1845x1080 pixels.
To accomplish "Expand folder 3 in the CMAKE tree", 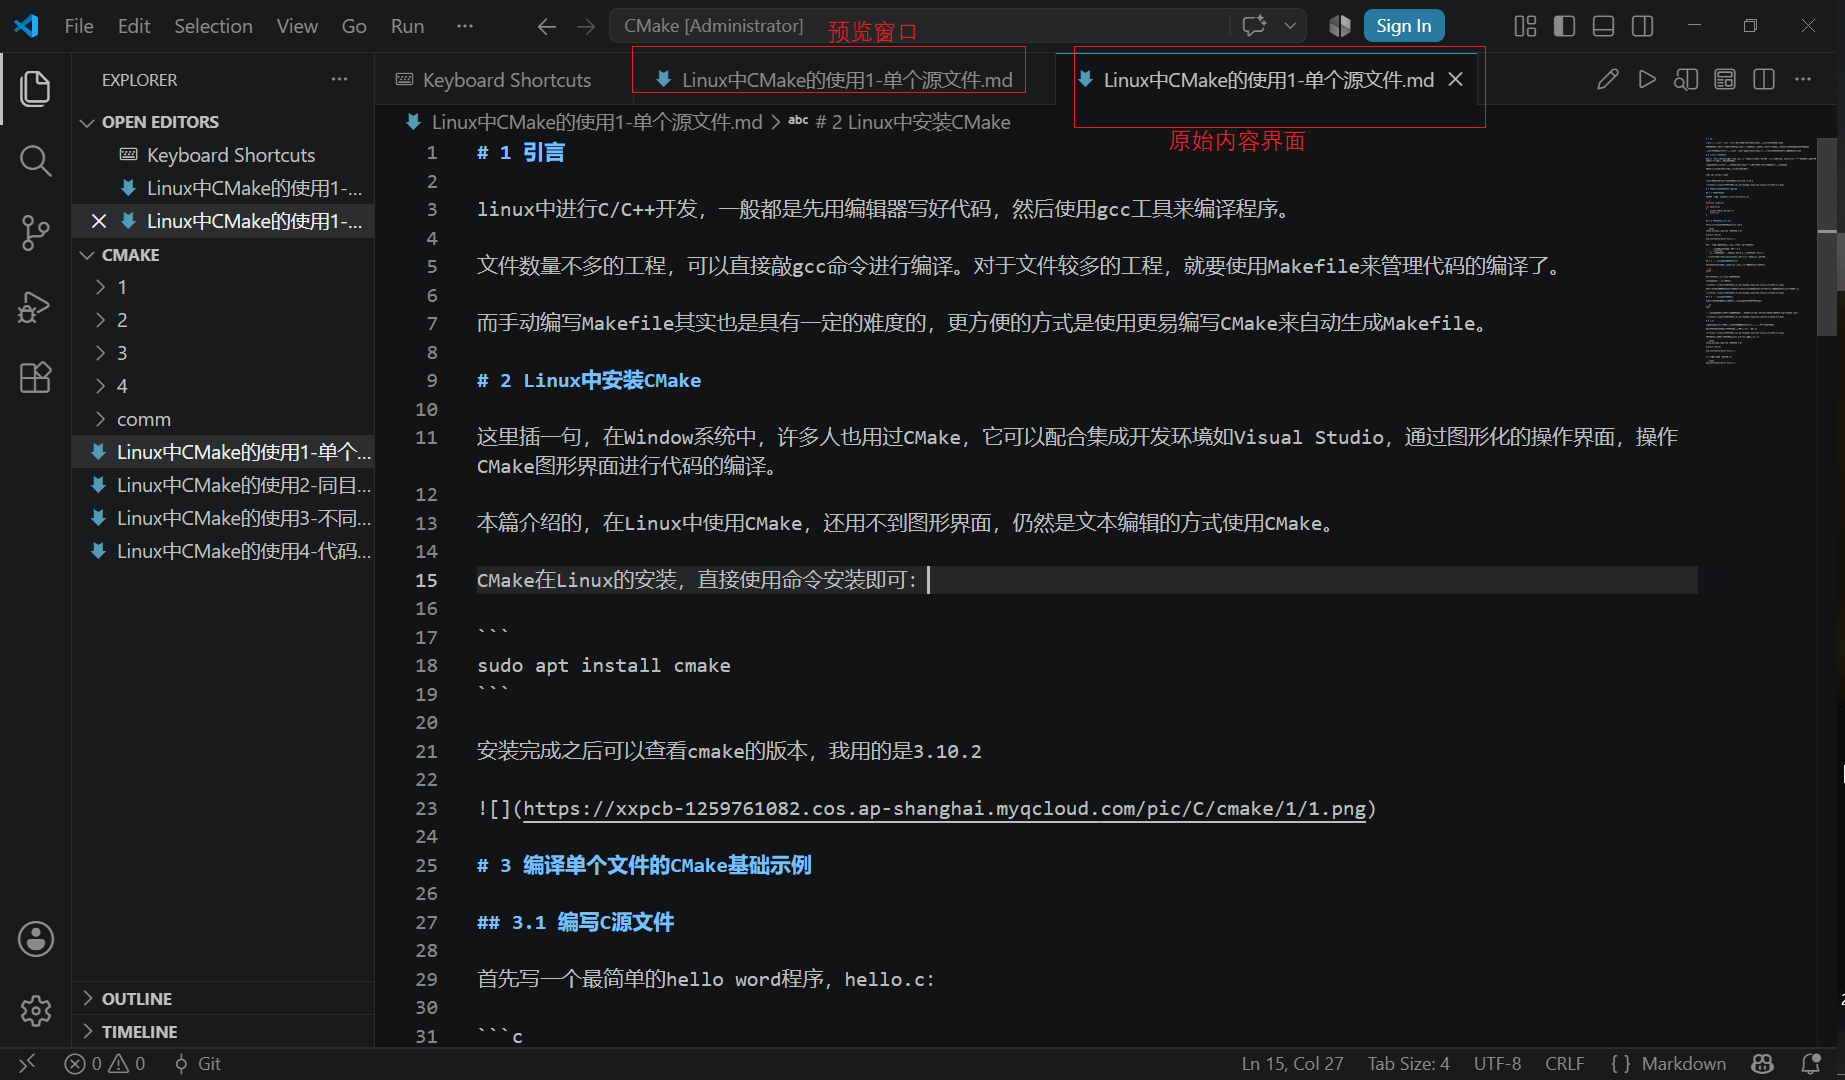I will 224,353.
